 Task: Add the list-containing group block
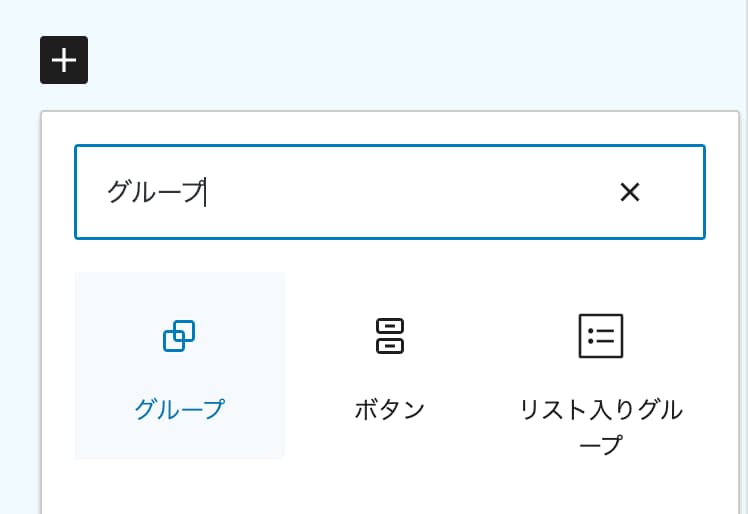click(601, 366)
